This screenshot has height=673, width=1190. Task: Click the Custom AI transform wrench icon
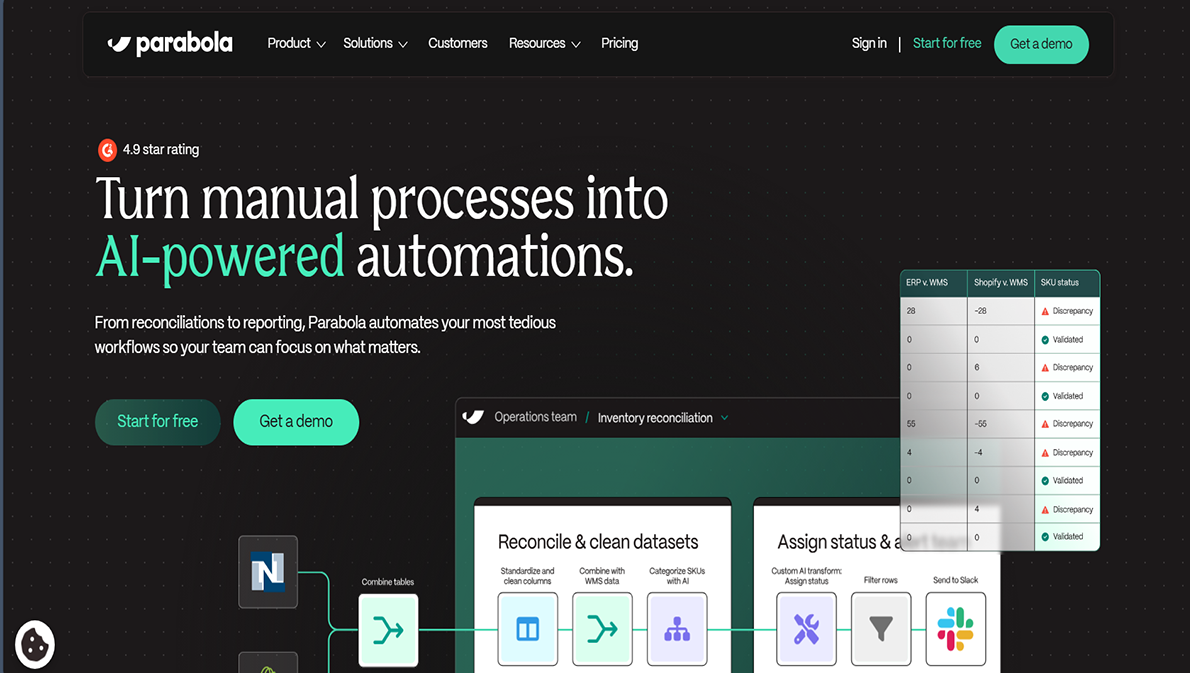click(806, 629)
